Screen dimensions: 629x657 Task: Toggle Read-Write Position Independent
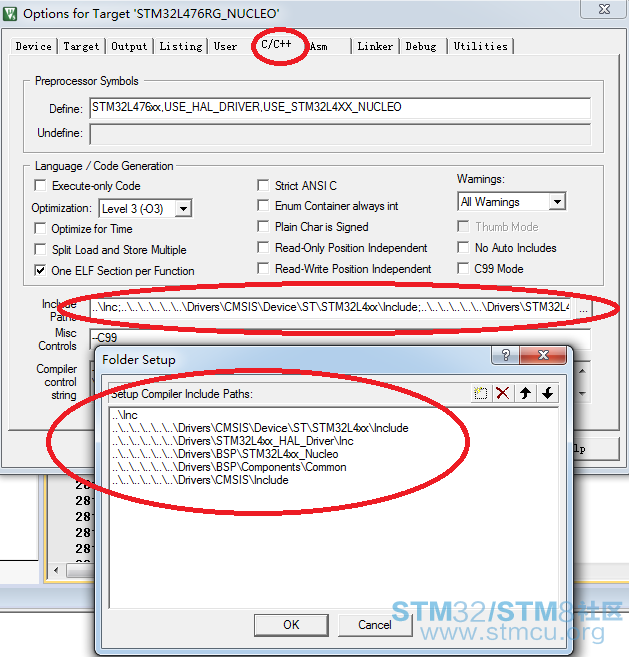pos(263,268)
